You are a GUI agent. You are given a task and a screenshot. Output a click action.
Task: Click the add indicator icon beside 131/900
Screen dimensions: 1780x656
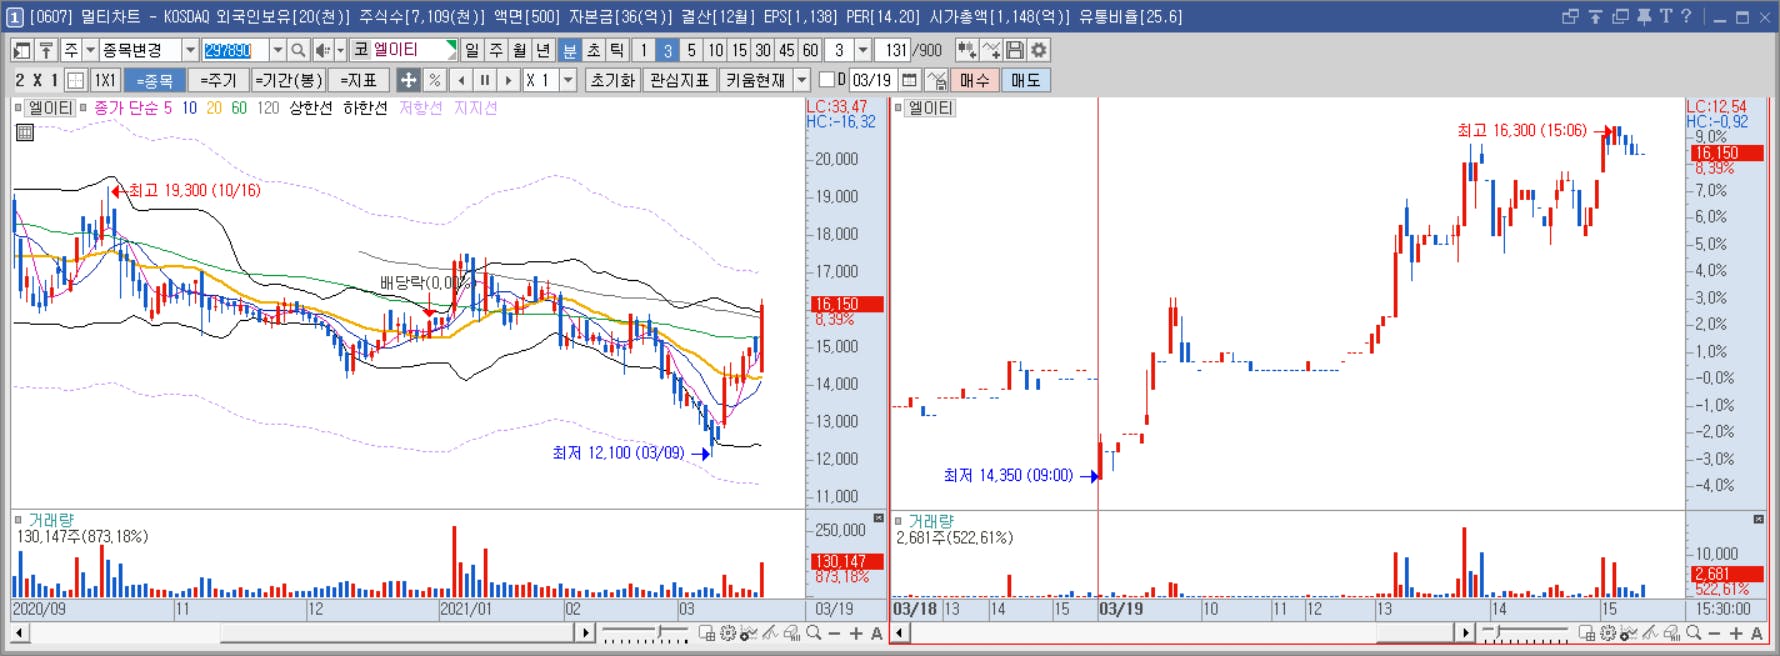coord(966,50)
